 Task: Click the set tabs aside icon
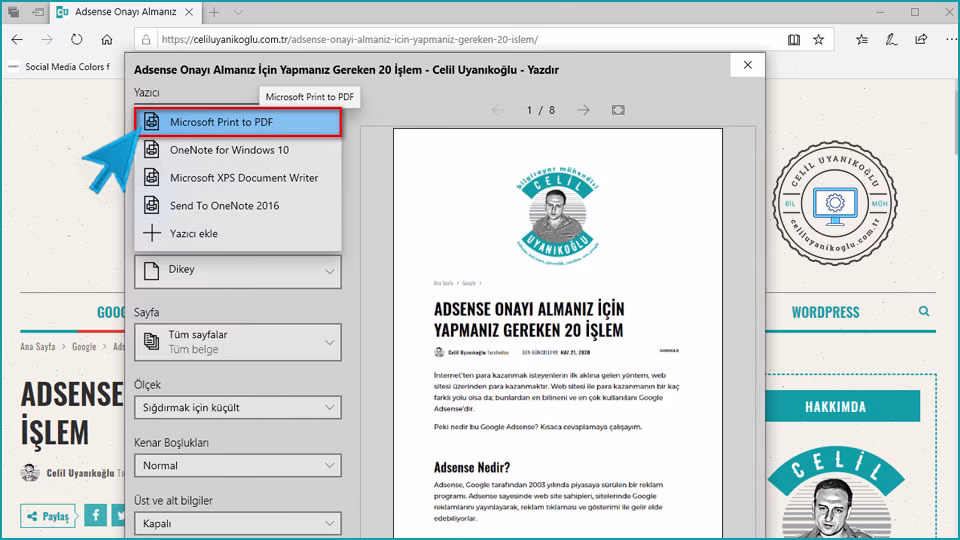coord(38,12)
